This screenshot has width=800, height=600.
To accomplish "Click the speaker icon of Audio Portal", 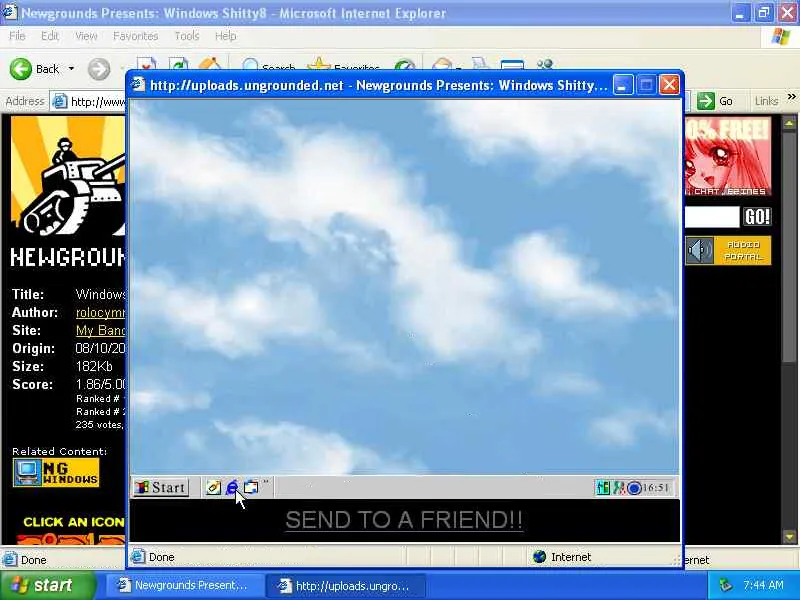I will pos(699,251).
